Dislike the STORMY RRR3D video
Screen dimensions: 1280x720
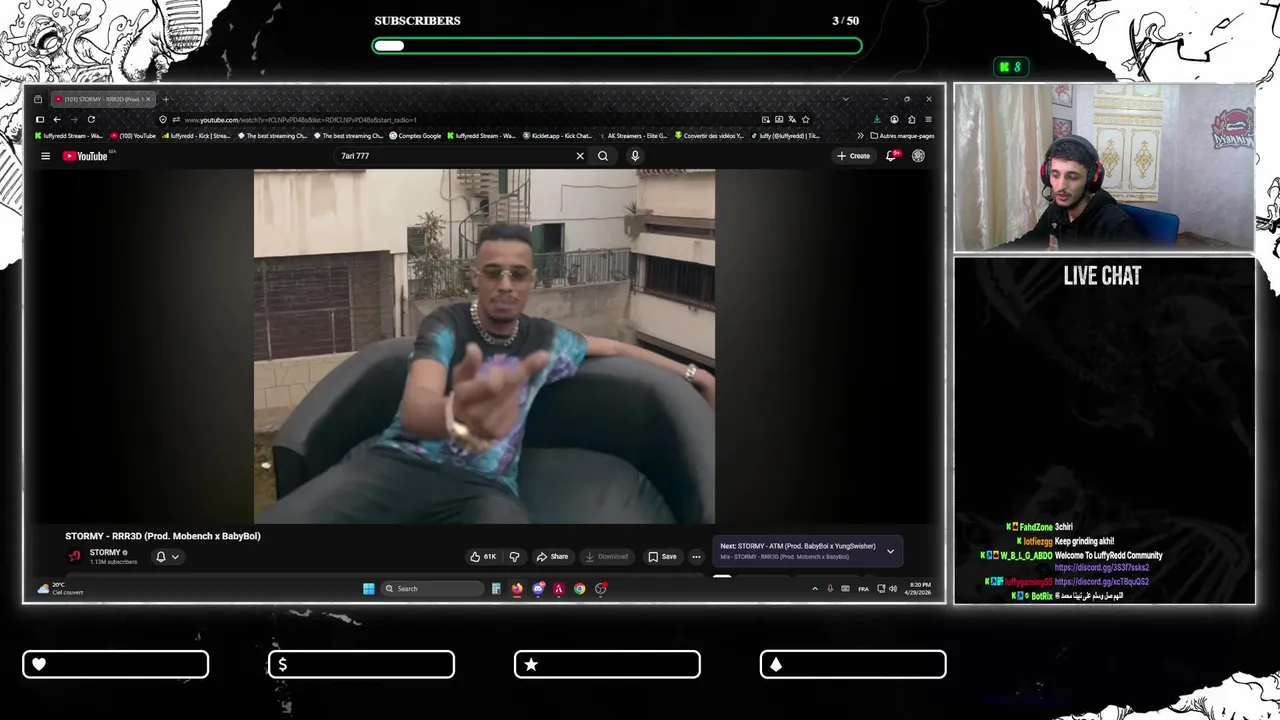pos(514,557)
